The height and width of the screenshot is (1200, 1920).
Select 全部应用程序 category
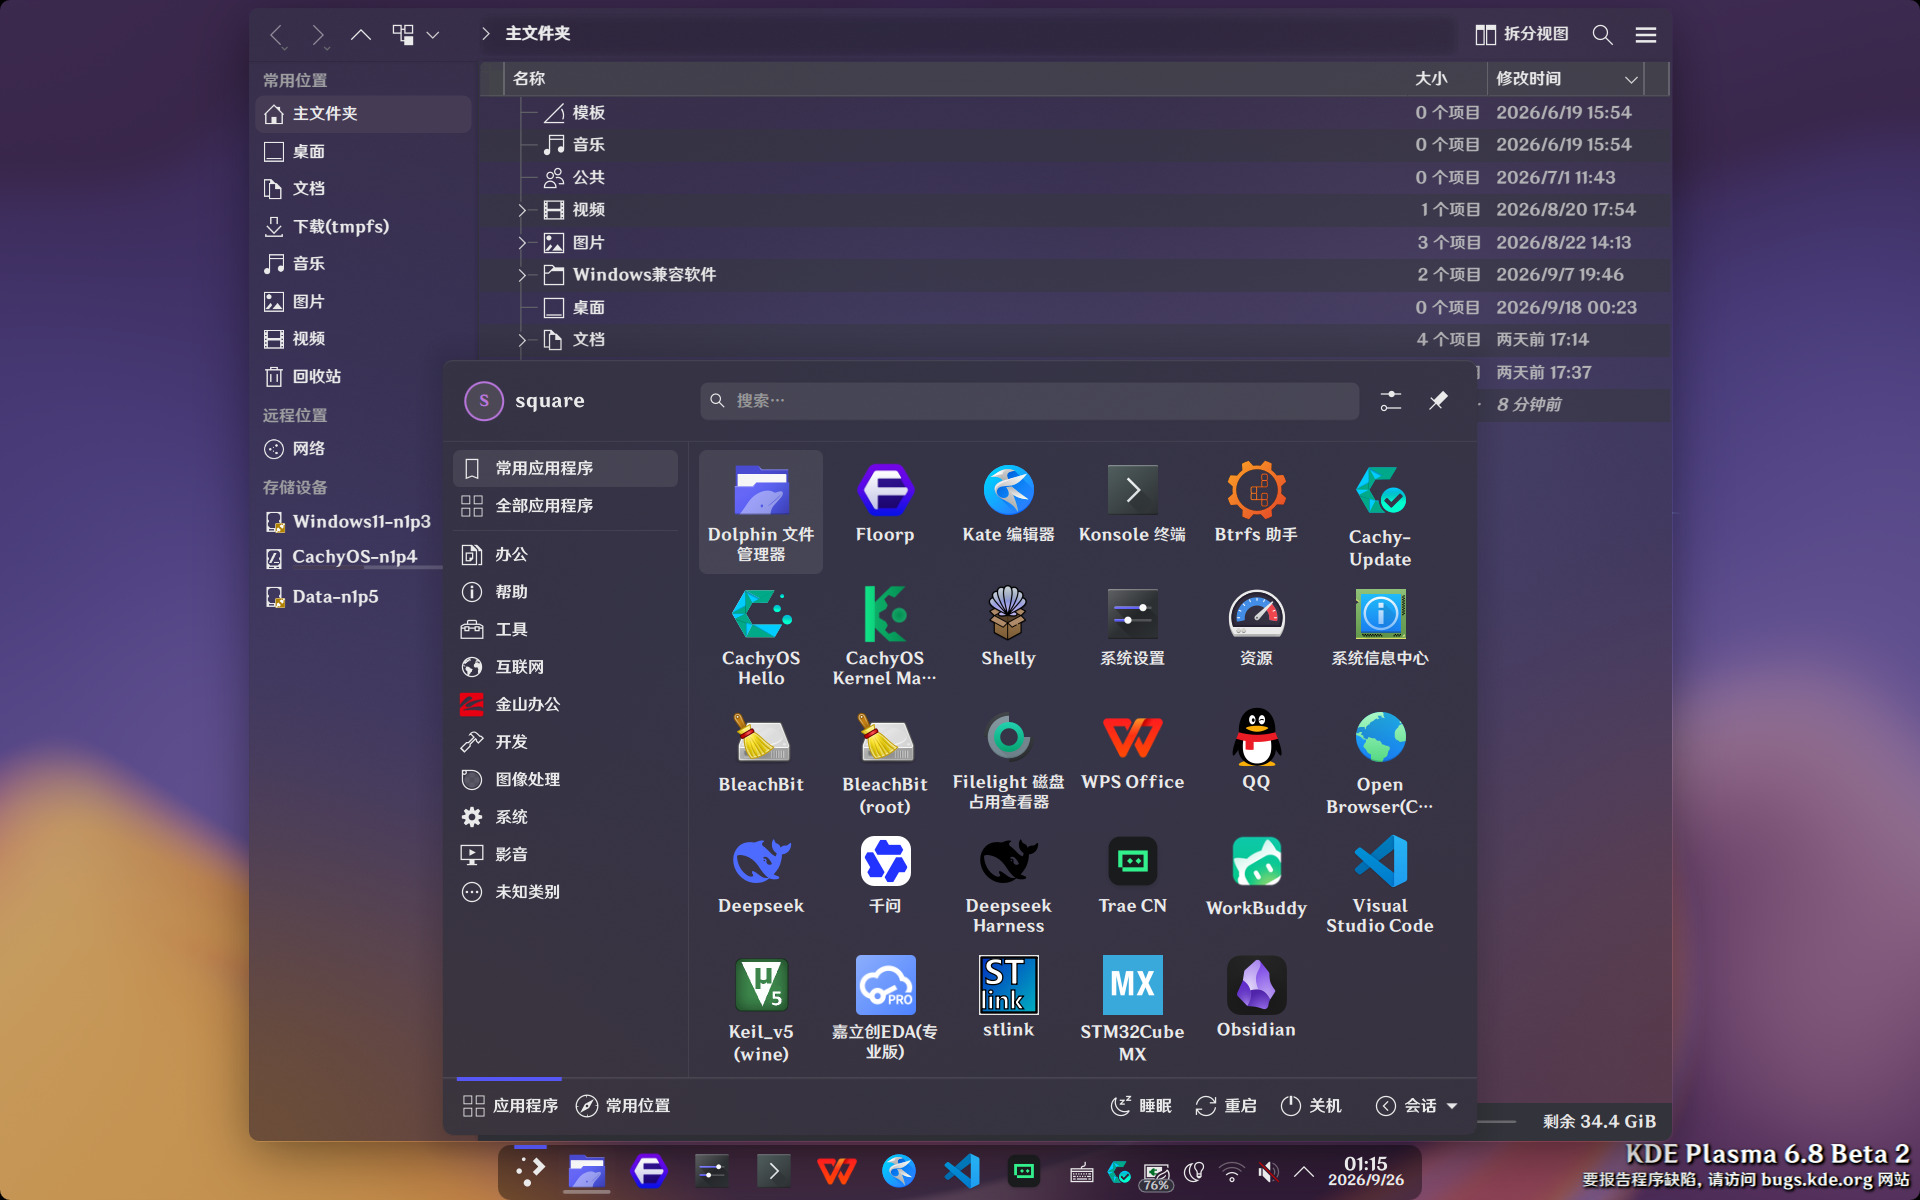[566, 506]
